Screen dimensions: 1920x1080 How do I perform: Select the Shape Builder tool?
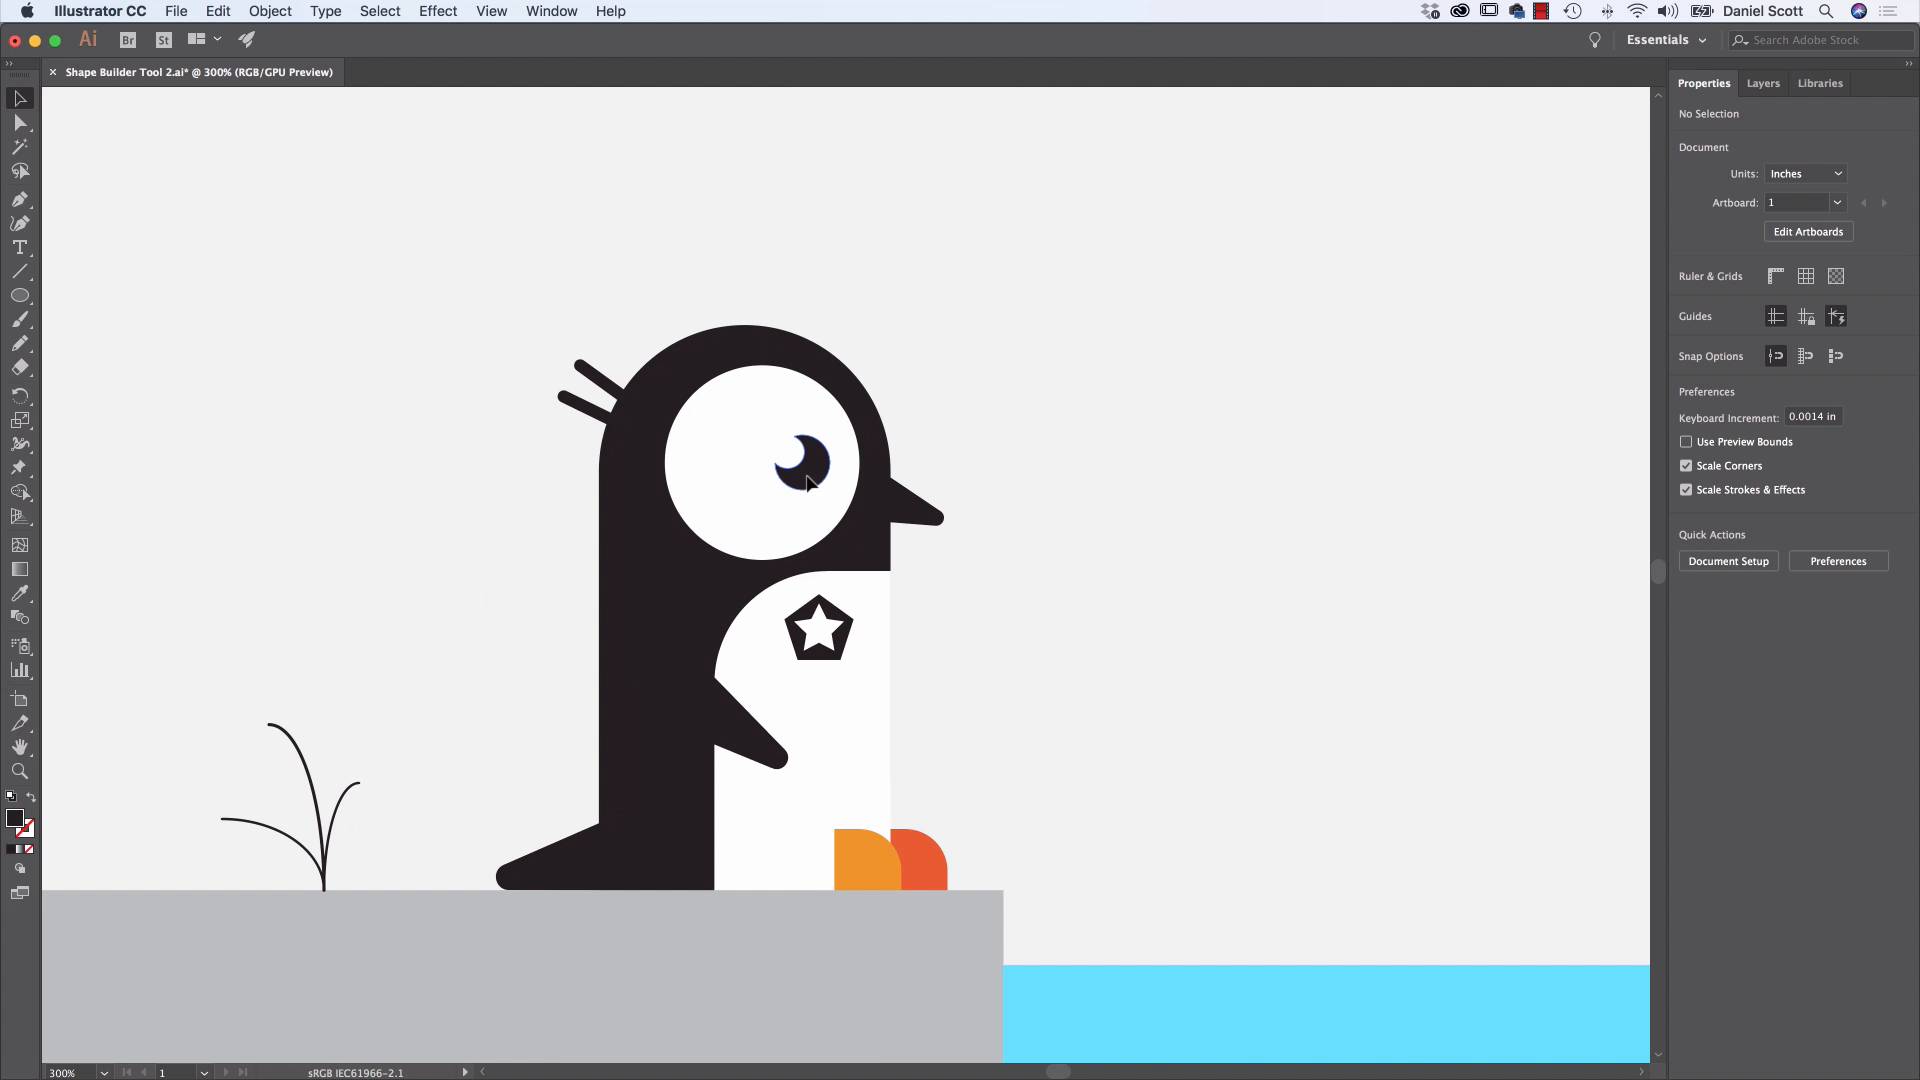click(20, 419)
